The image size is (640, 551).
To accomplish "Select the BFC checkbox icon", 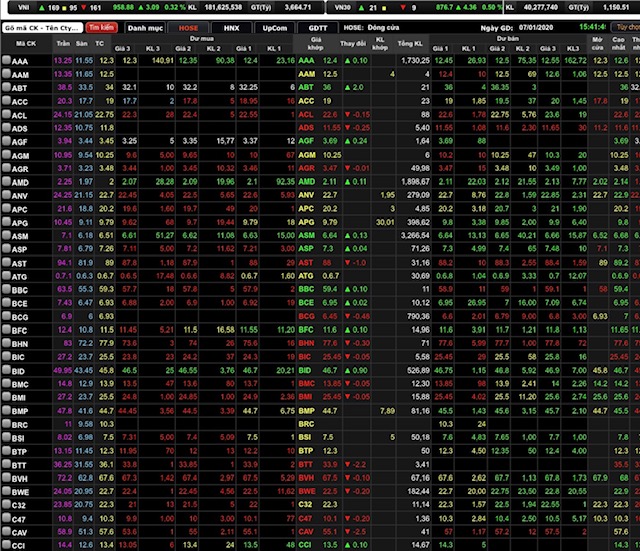I will coord(6,330).
